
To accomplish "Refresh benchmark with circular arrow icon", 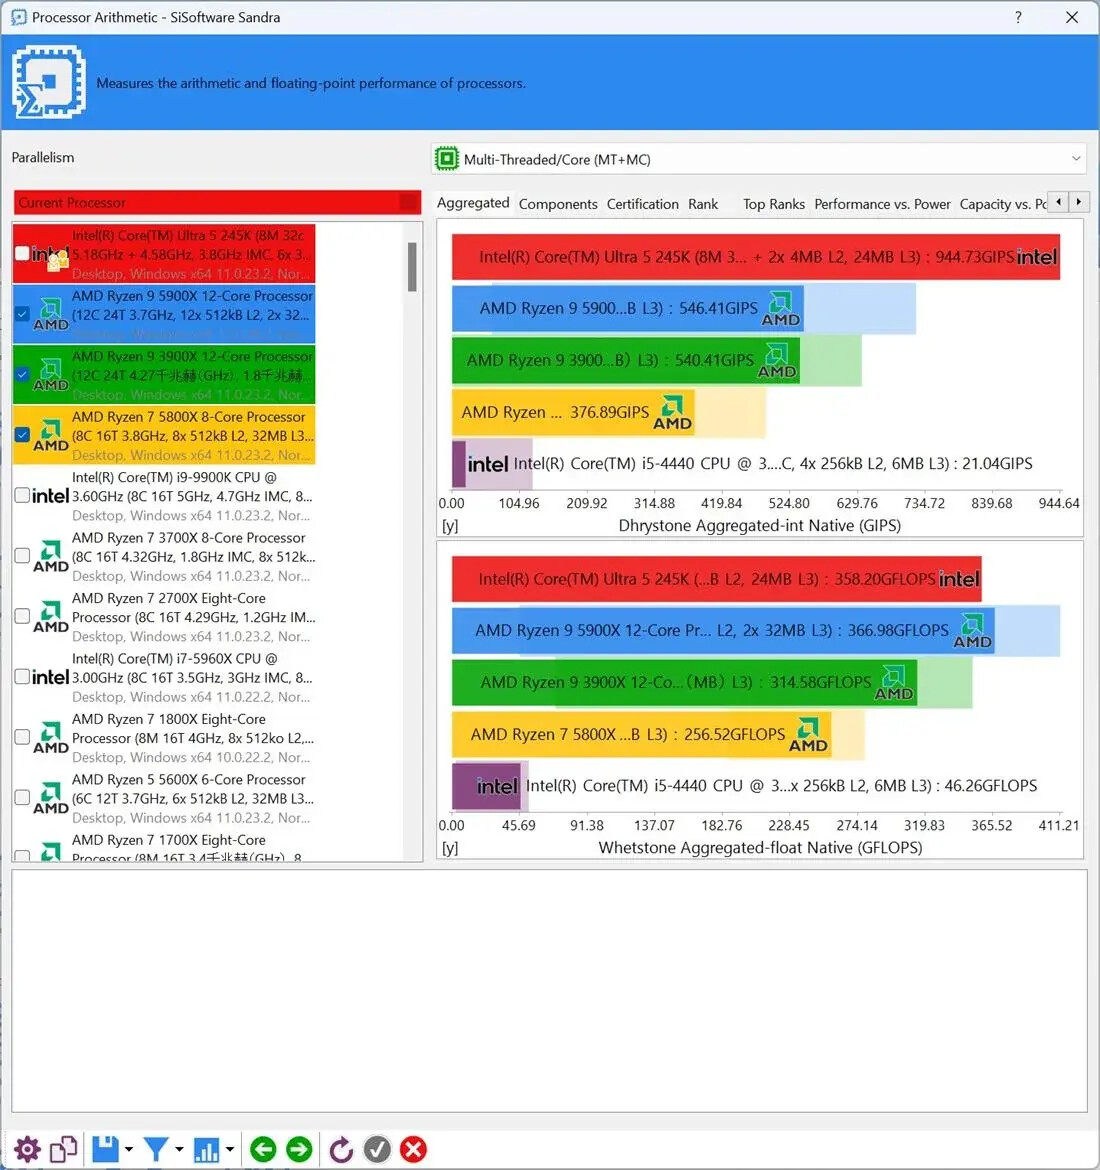I will 341,1149.
